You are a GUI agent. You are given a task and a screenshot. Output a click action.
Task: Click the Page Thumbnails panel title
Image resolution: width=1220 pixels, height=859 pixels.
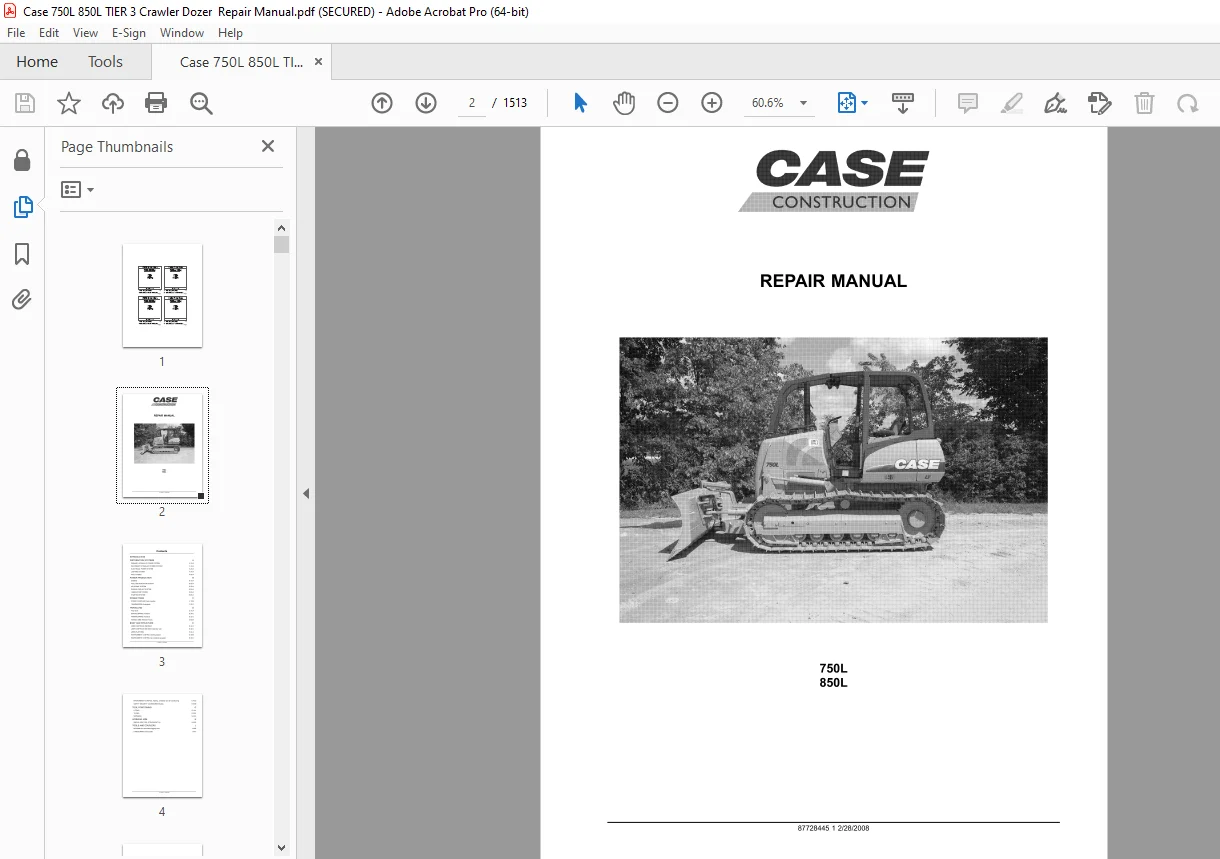(117, 146)
